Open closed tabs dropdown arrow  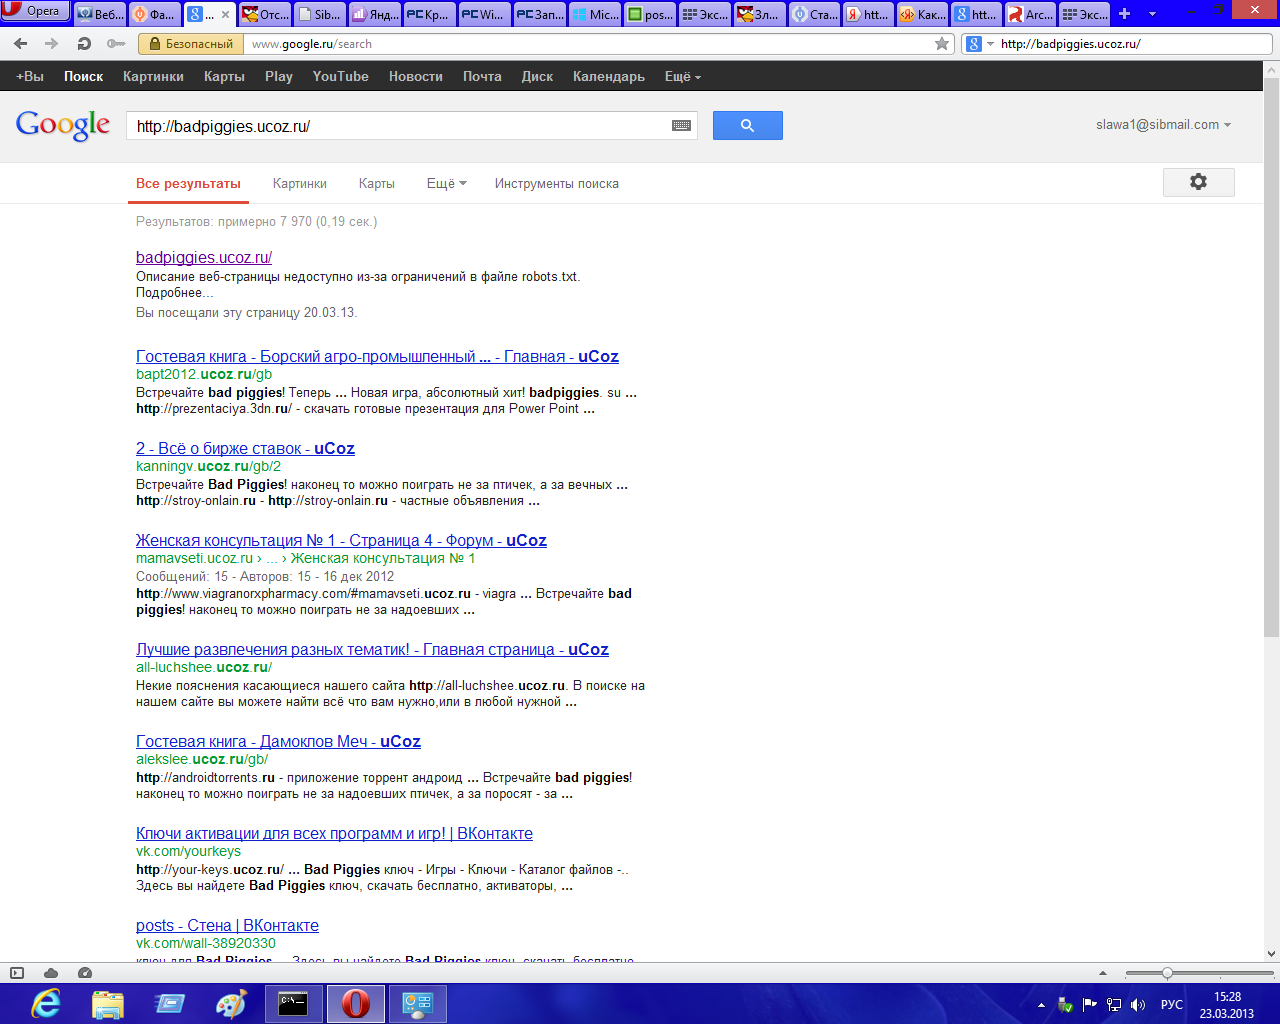pos(1152,14)
